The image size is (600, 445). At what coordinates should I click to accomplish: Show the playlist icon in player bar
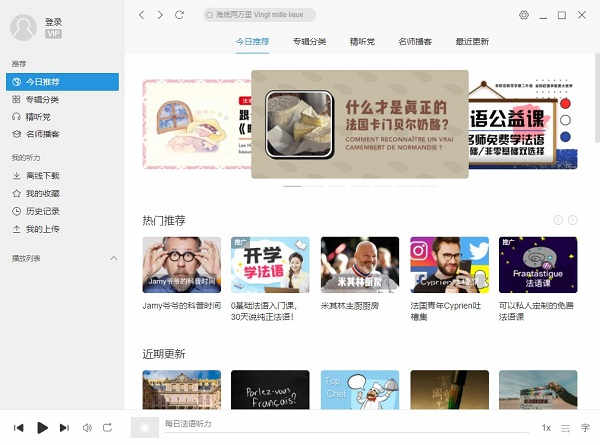566,427
